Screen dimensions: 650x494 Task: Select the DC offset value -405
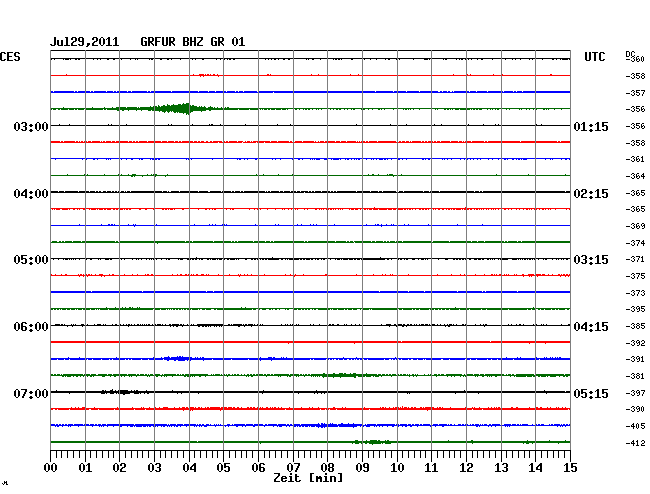635,426
